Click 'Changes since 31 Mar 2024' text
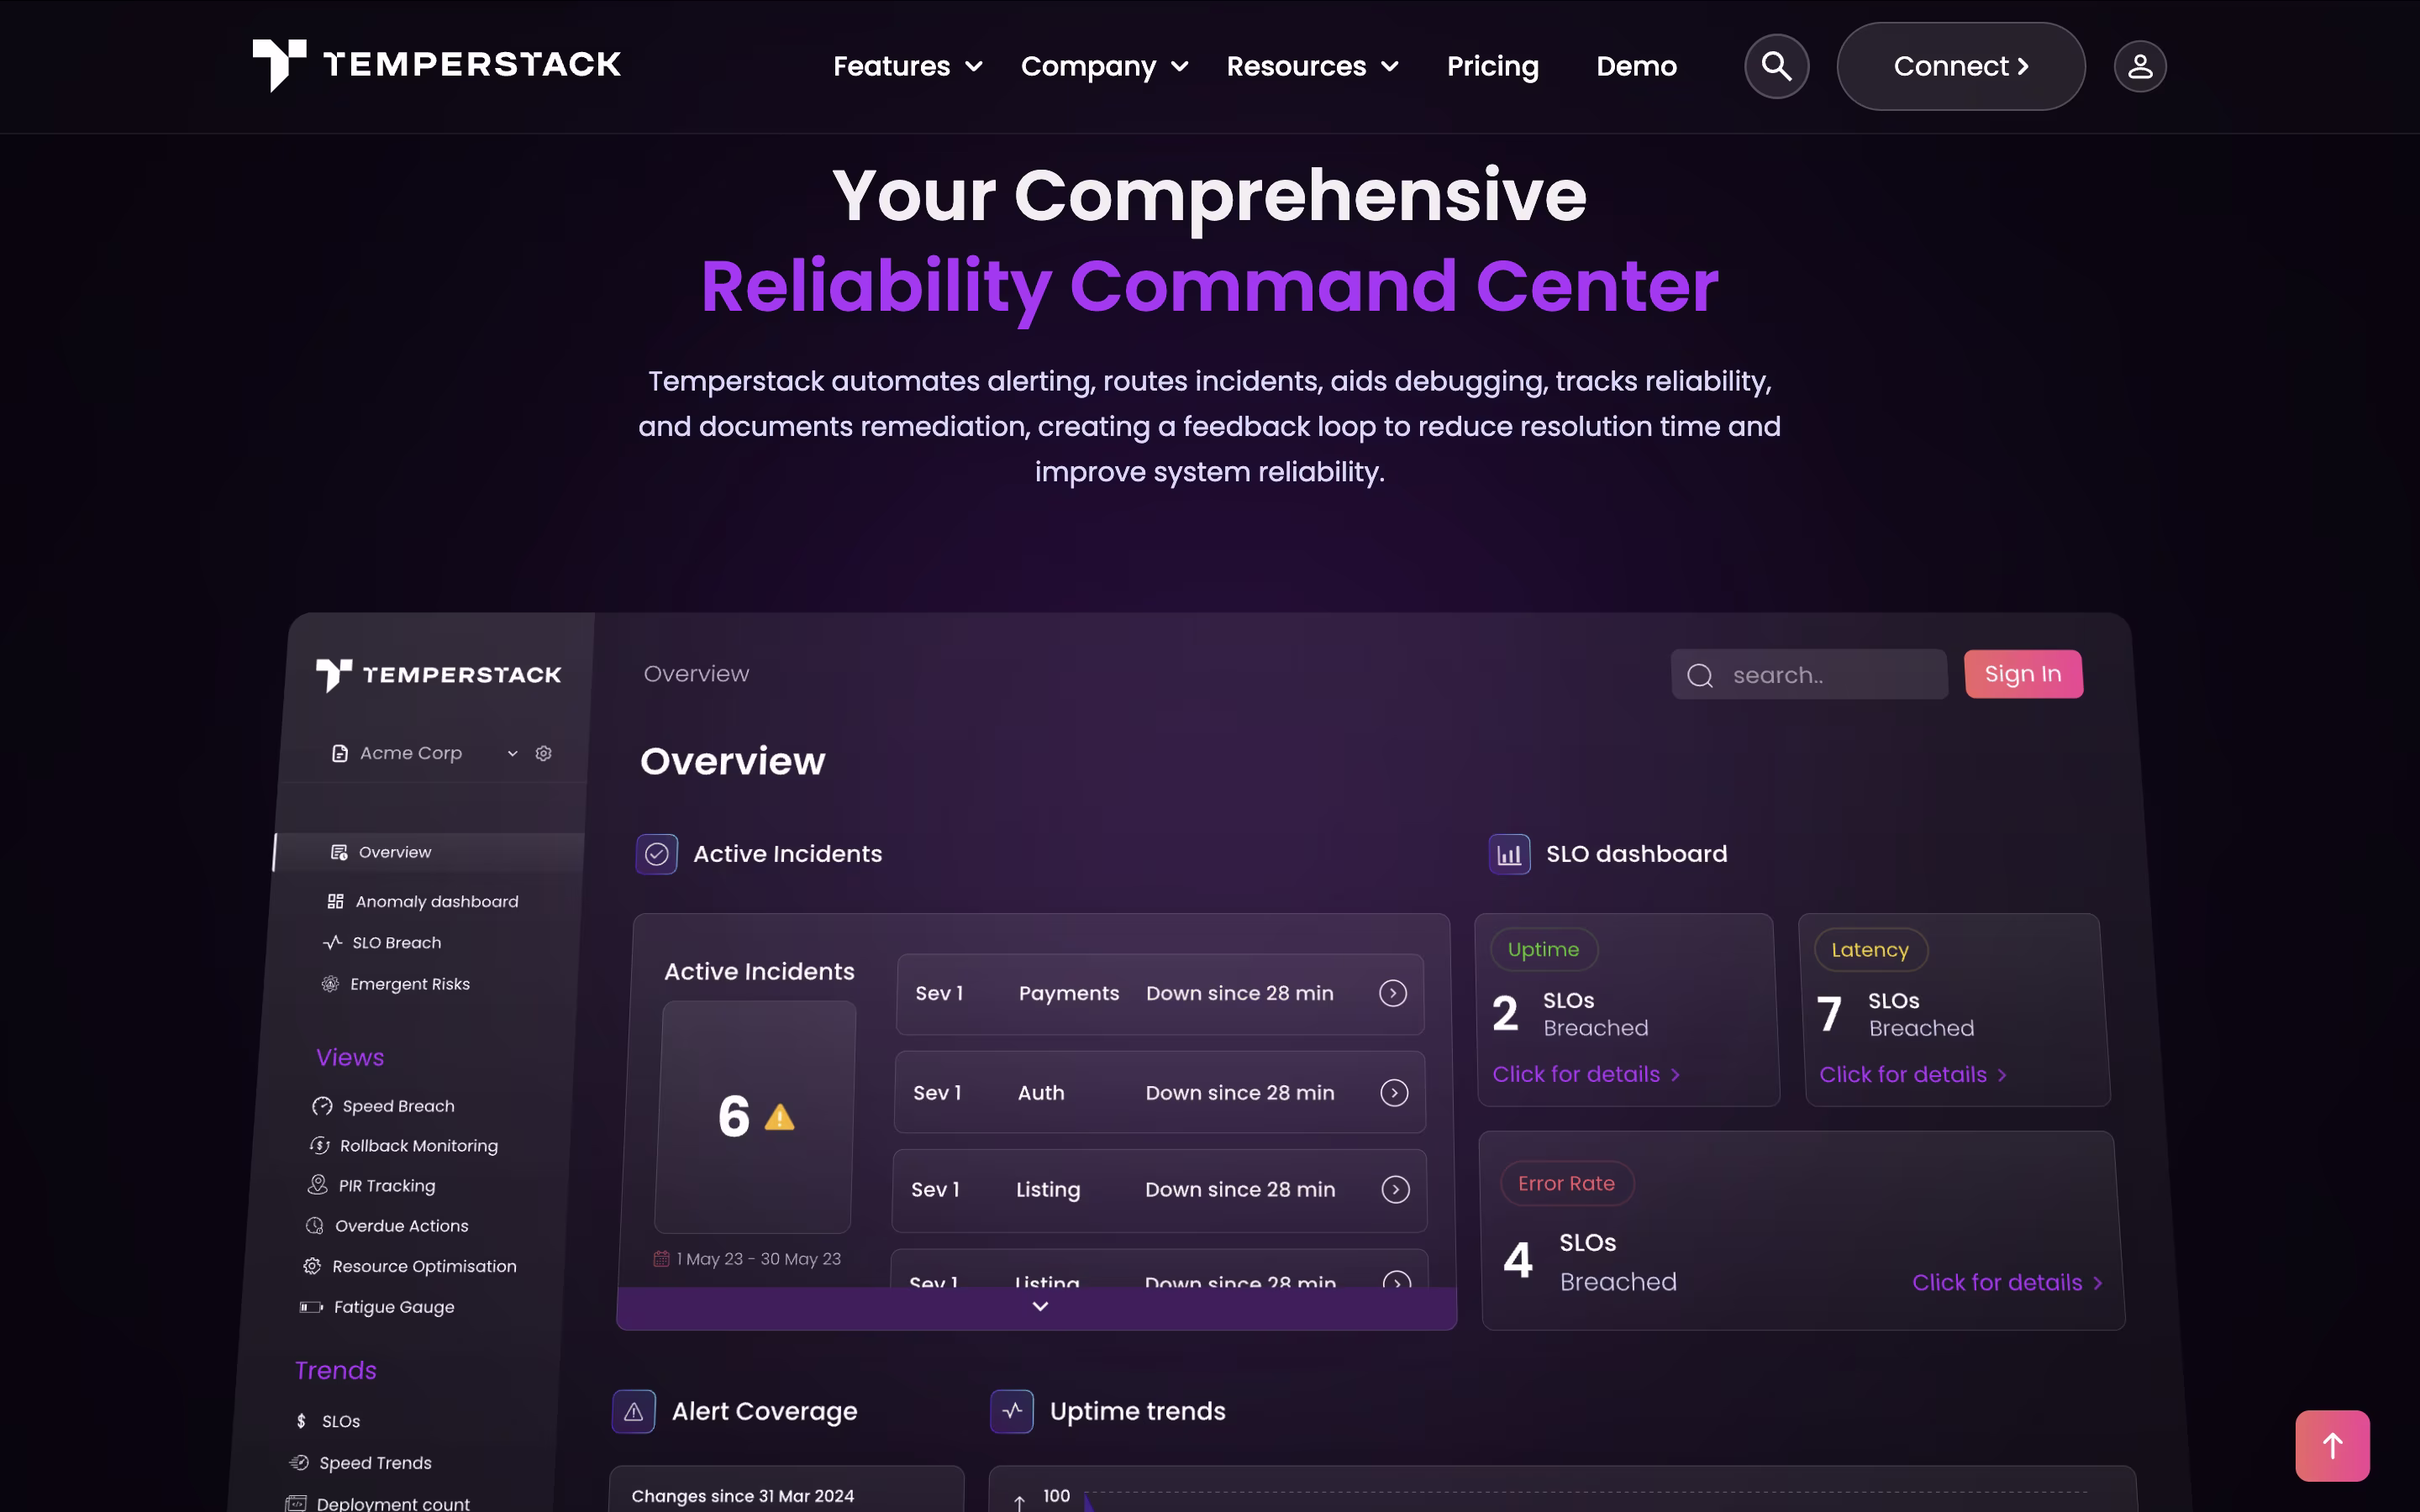Screen dimensions: 2420x1512 tap(743, 1496)
